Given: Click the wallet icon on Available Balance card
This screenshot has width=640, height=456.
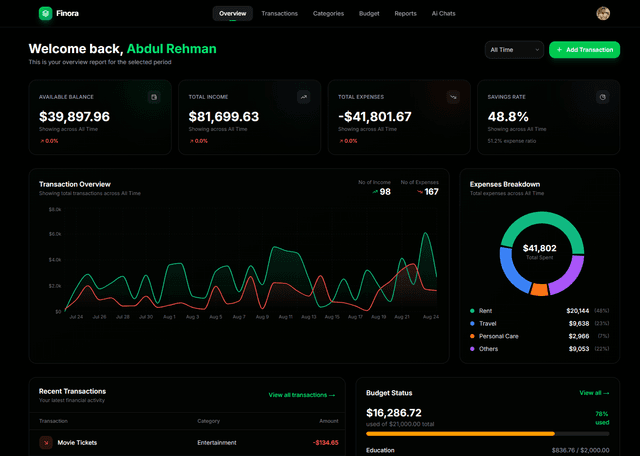Looking at the screenshot, I should [154, 97].
